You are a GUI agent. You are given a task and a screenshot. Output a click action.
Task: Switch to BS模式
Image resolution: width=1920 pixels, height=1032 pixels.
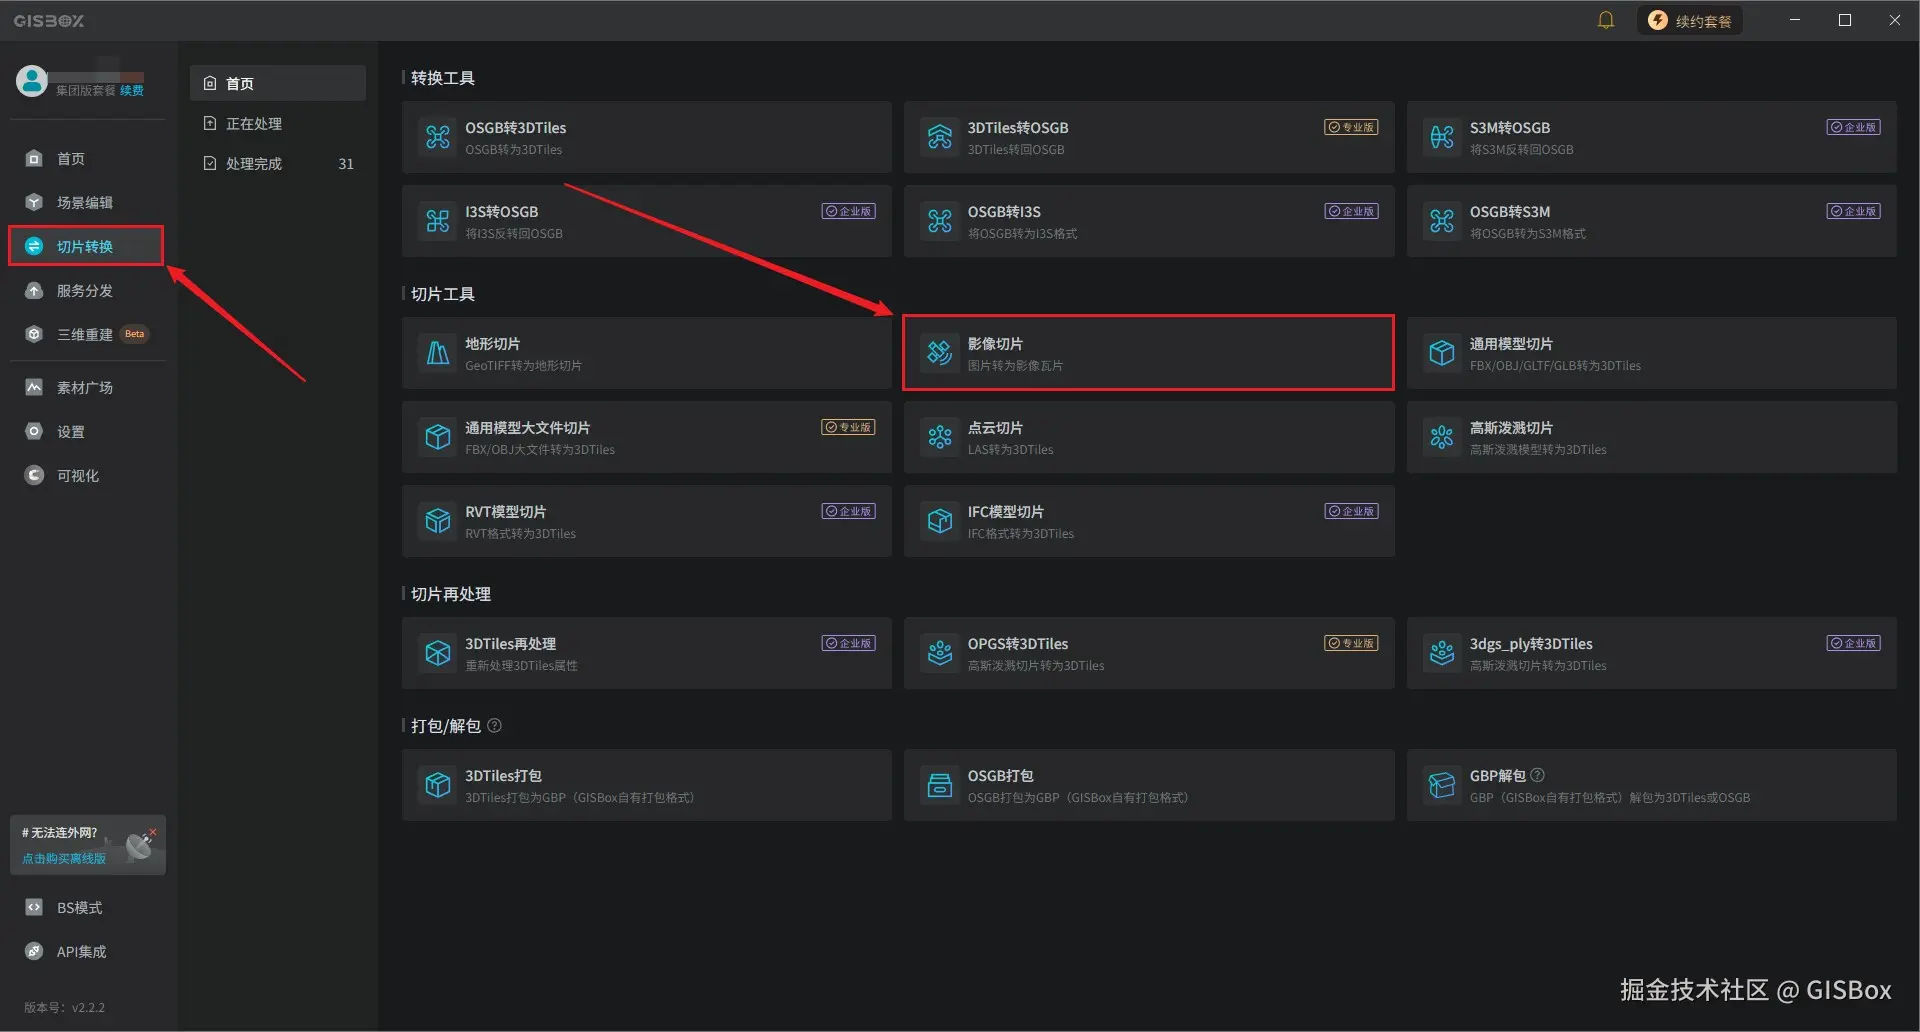(x=86, y=907)
